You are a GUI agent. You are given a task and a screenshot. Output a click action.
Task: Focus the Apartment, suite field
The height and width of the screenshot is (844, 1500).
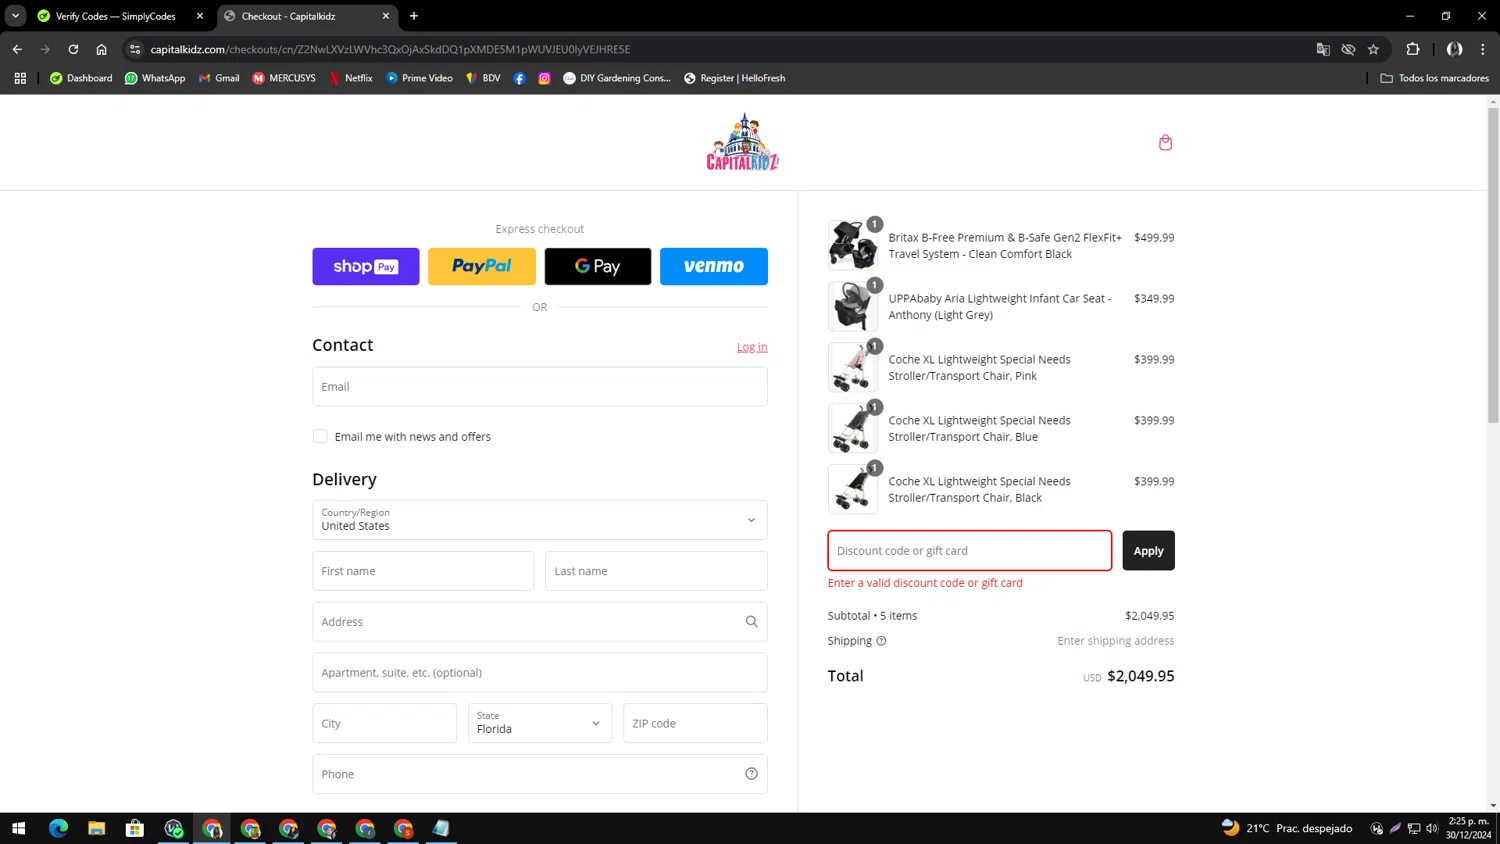click(x=540, y=673)
